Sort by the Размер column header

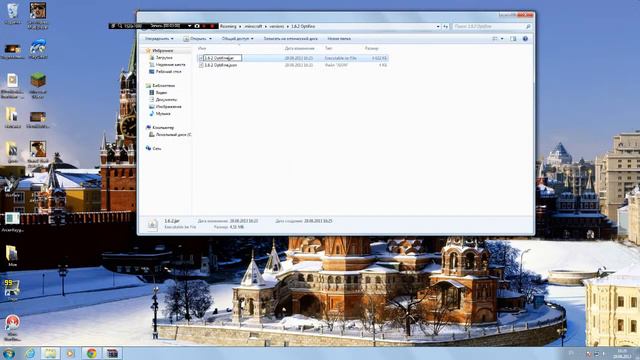371,49
